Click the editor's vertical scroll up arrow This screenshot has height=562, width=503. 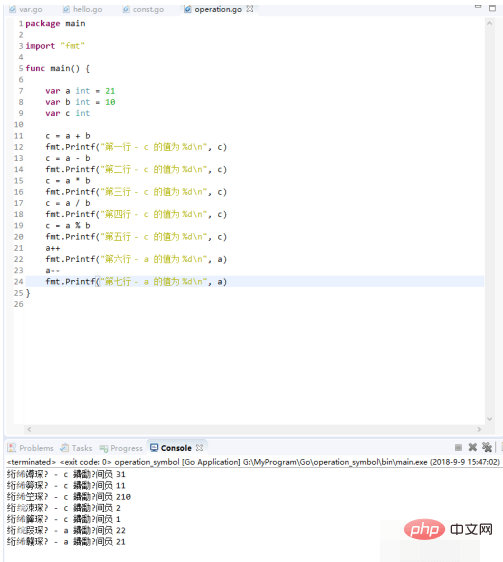coord(489,23)
